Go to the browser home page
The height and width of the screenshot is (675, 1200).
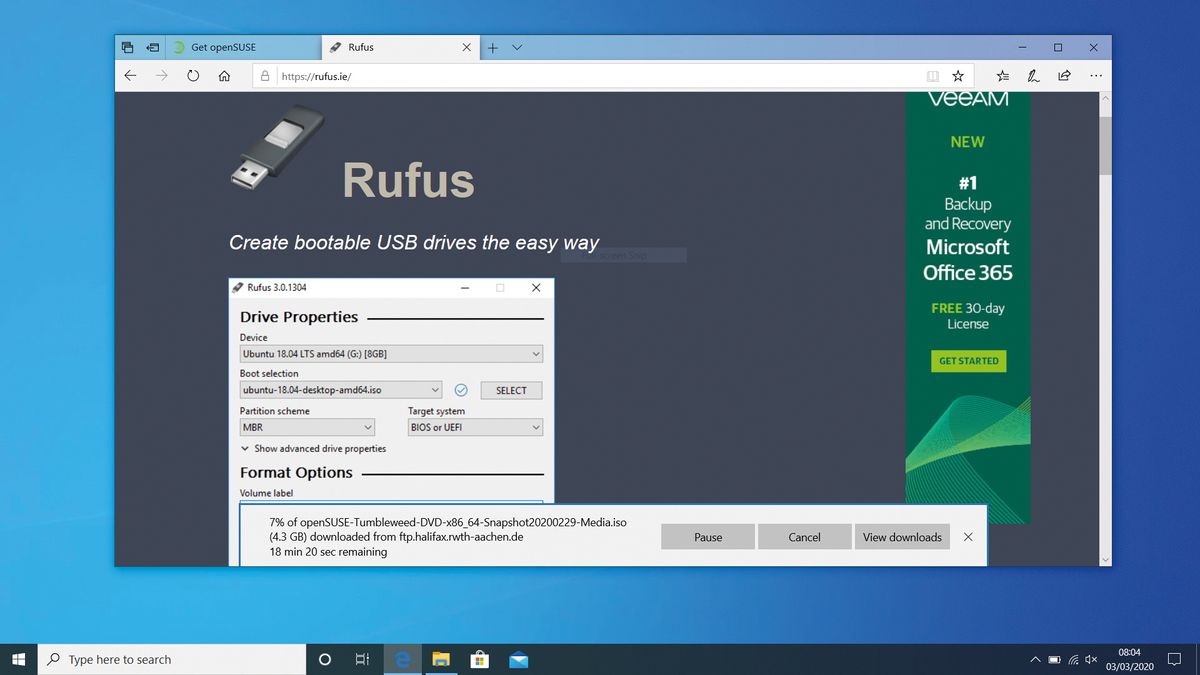tap(224, 75)
